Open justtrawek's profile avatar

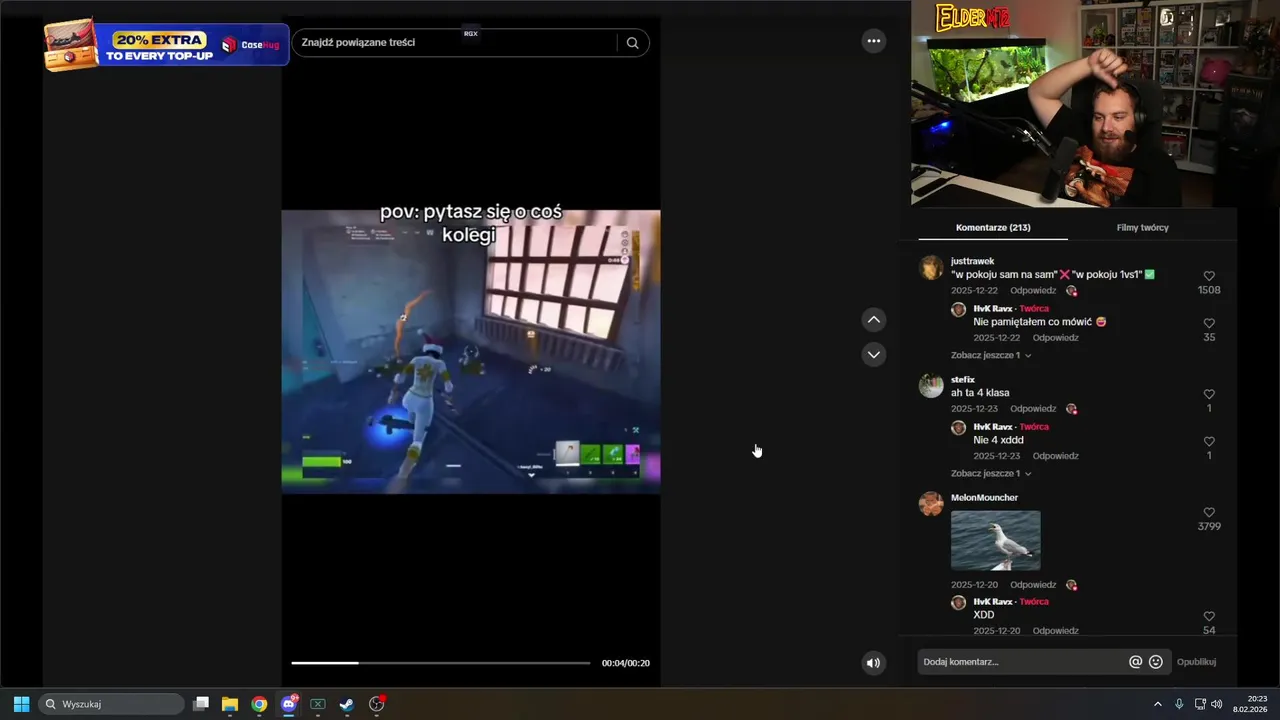pos(931,268)
